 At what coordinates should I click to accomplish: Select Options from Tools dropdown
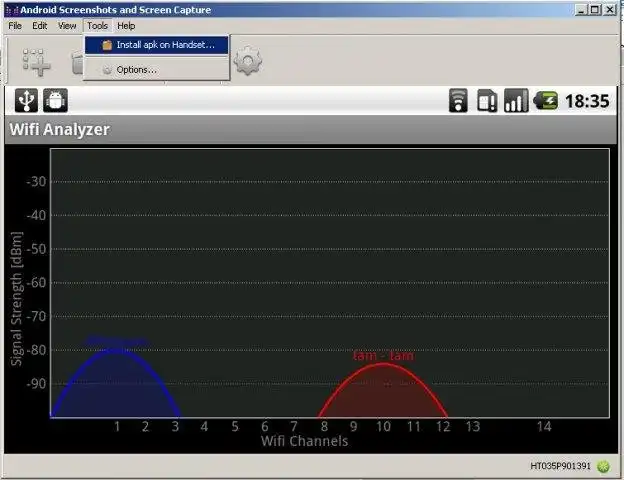(x=156, y=70)
